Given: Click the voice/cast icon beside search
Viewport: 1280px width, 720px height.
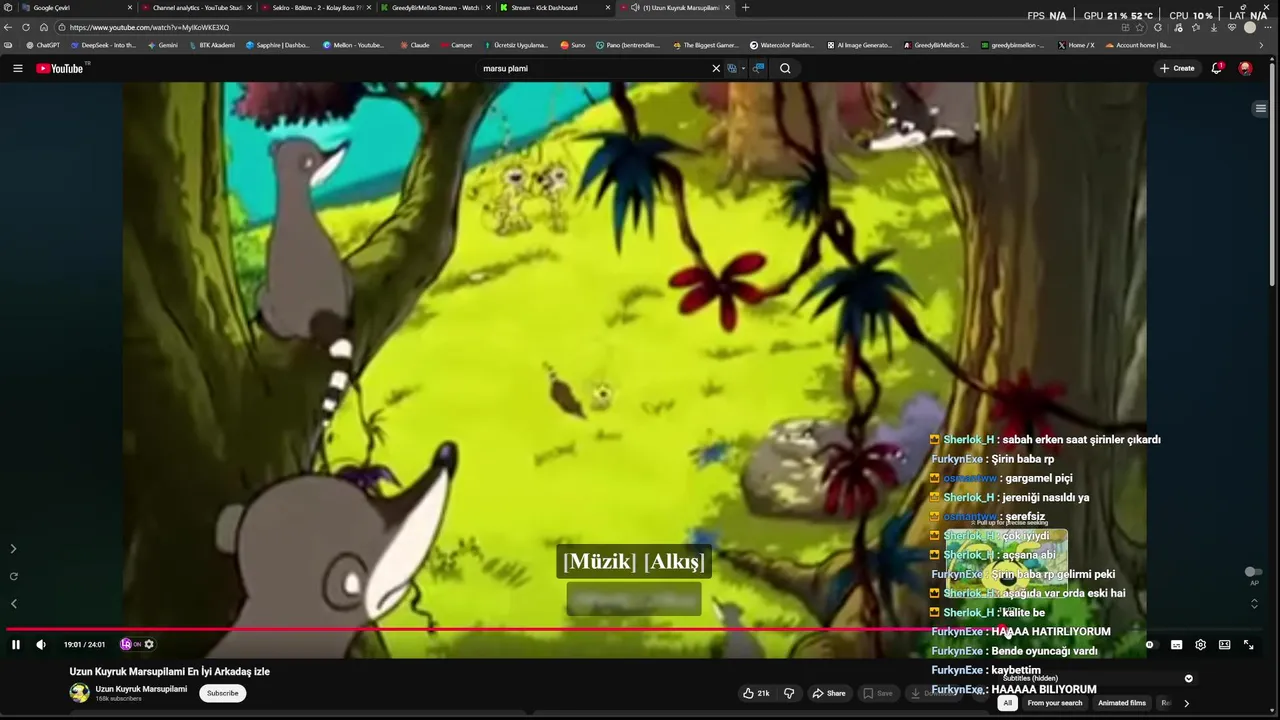Looking at the screenshot, I should pyautogui.click(x=758, y=68).
